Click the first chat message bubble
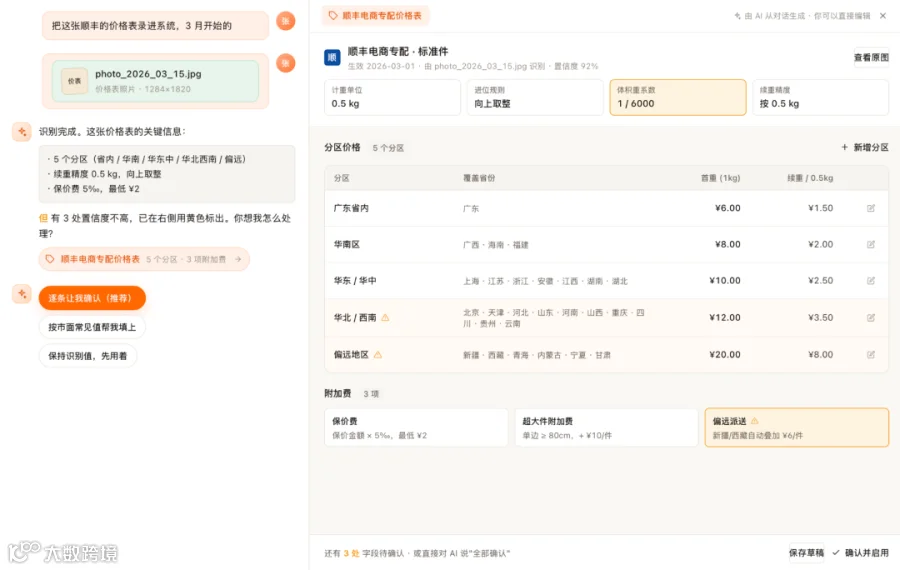Screen dimensions: 900x570 (155, 26)
